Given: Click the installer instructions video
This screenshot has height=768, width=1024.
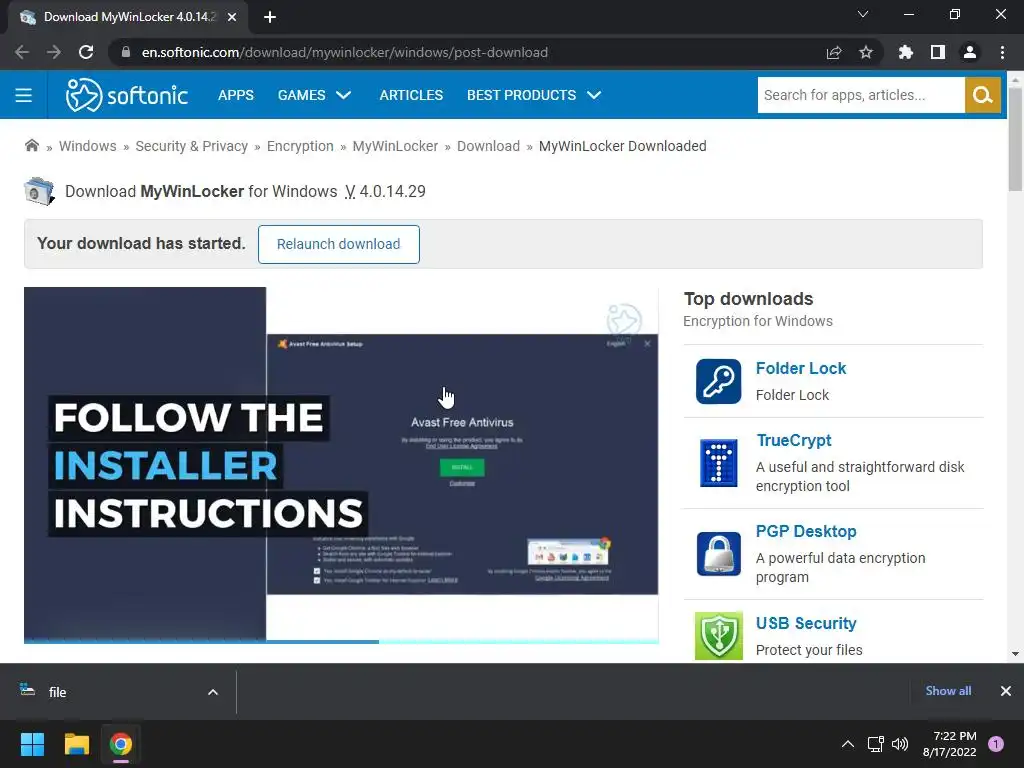Looking at the screenshot, I should click(341, 464).
